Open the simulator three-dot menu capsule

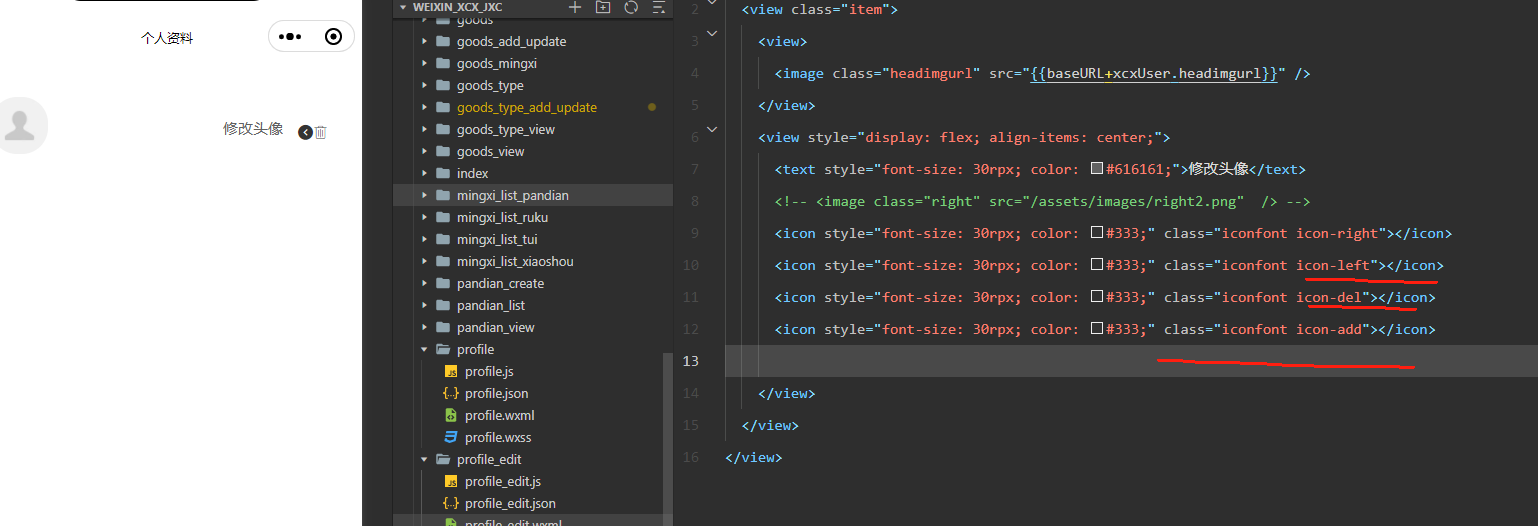(x=290, y=37)
